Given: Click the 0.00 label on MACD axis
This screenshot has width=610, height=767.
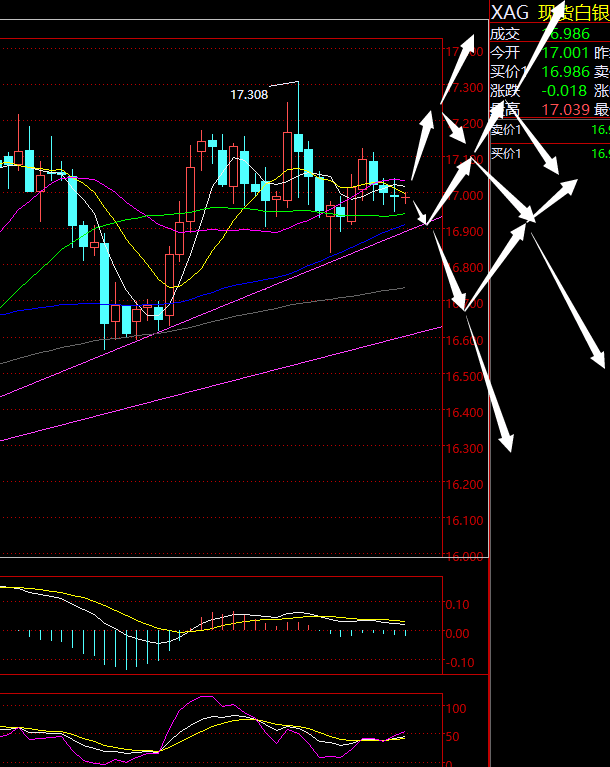Looking at the screenshot, I should 457,633.
